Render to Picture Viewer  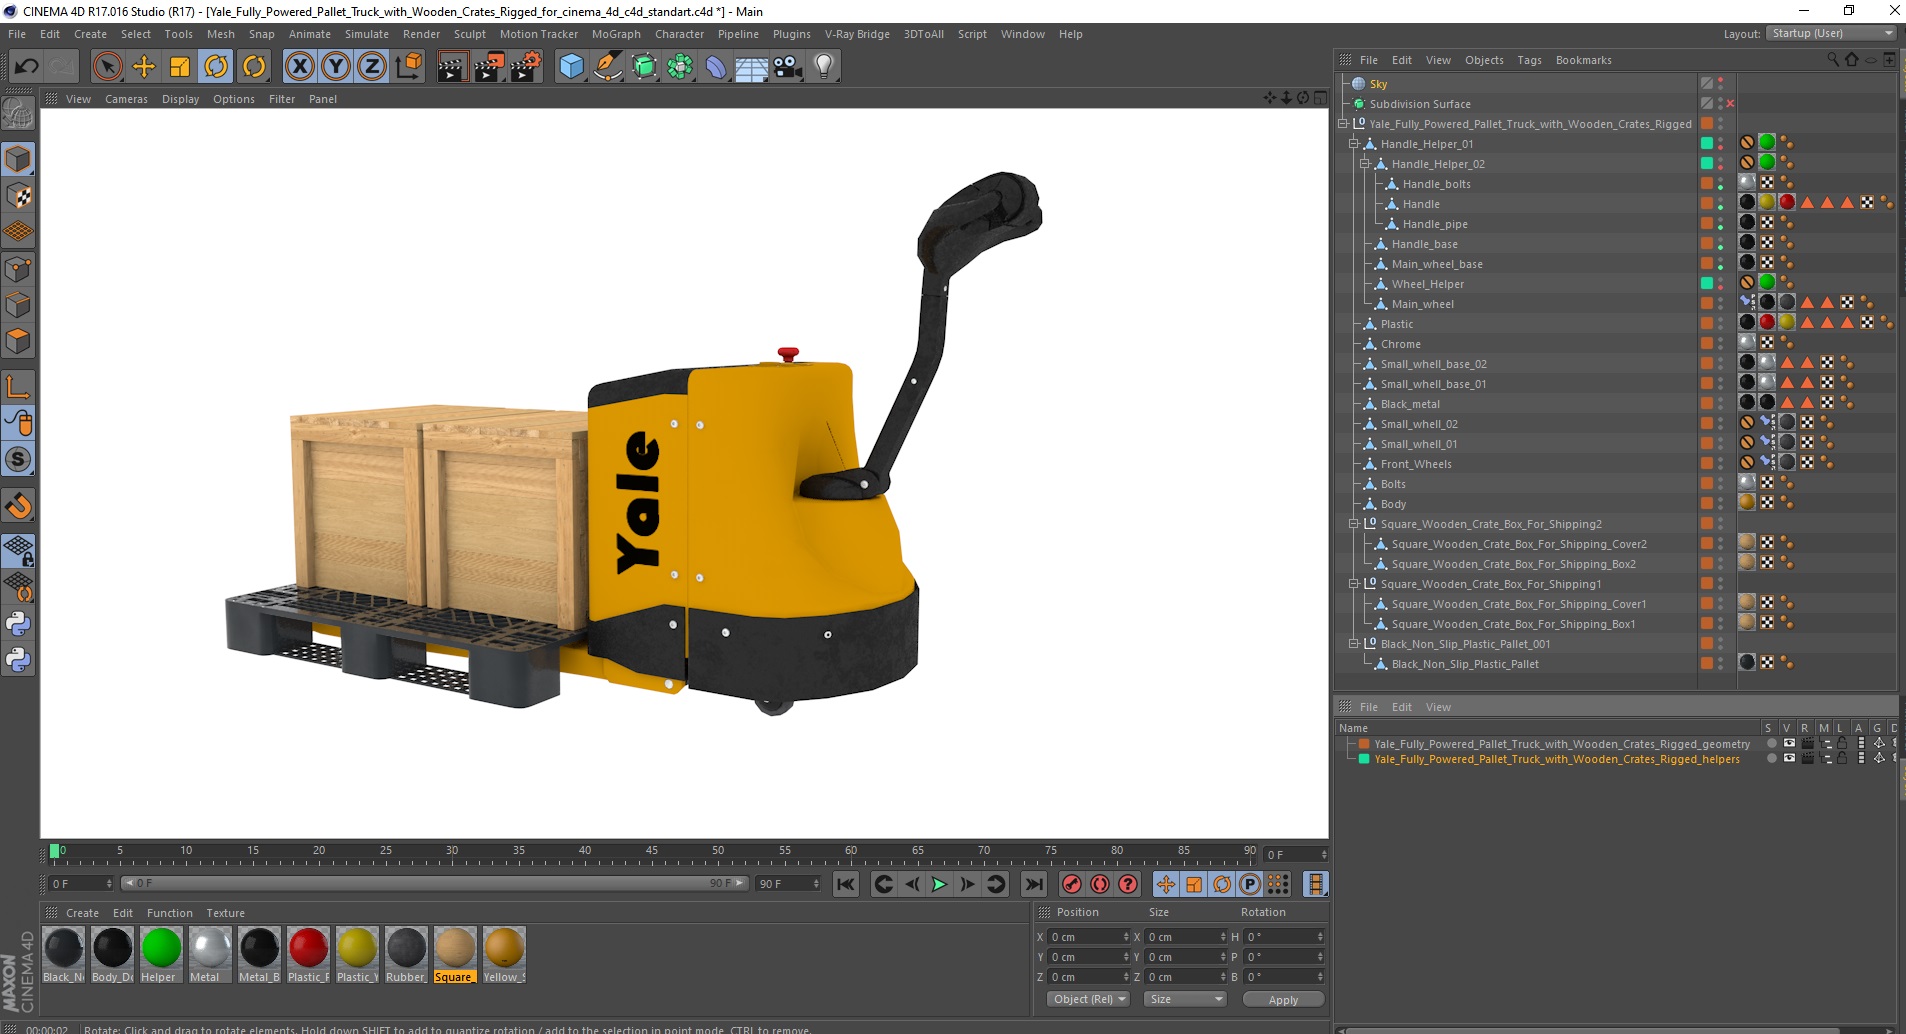click(489, 66)
